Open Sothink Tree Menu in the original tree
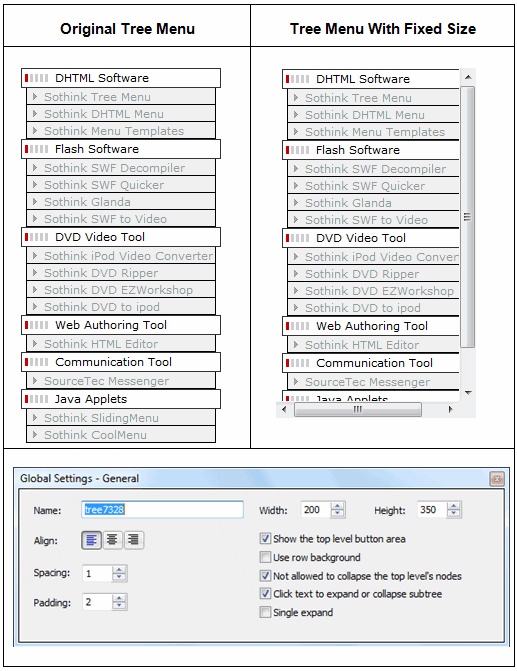Screen dimensions: 517x671 coord(121,97)
